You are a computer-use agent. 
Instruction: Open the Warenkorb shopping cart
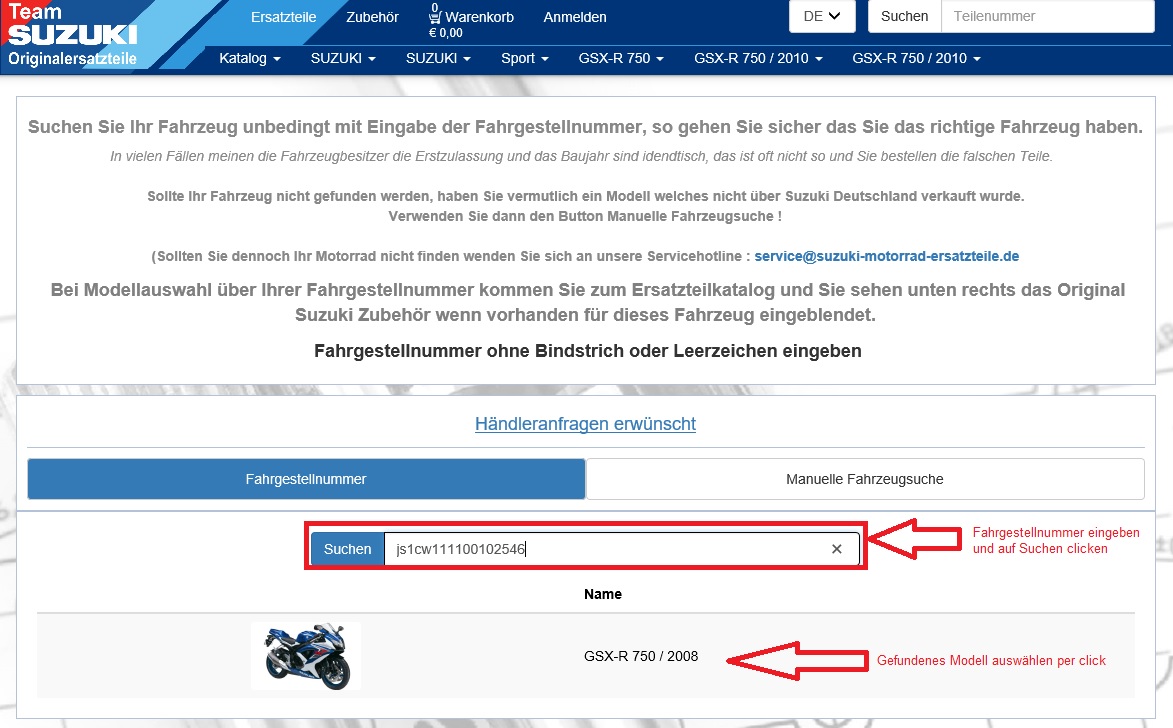[x=471, y=16]
